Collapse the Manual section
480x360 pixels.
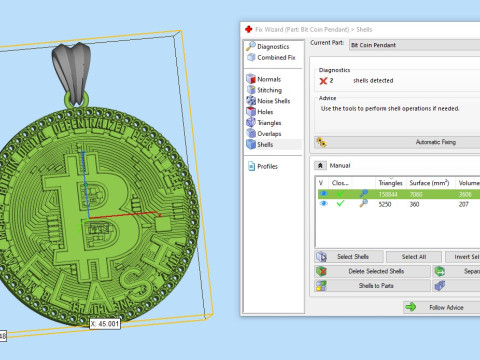coord(320,165)
